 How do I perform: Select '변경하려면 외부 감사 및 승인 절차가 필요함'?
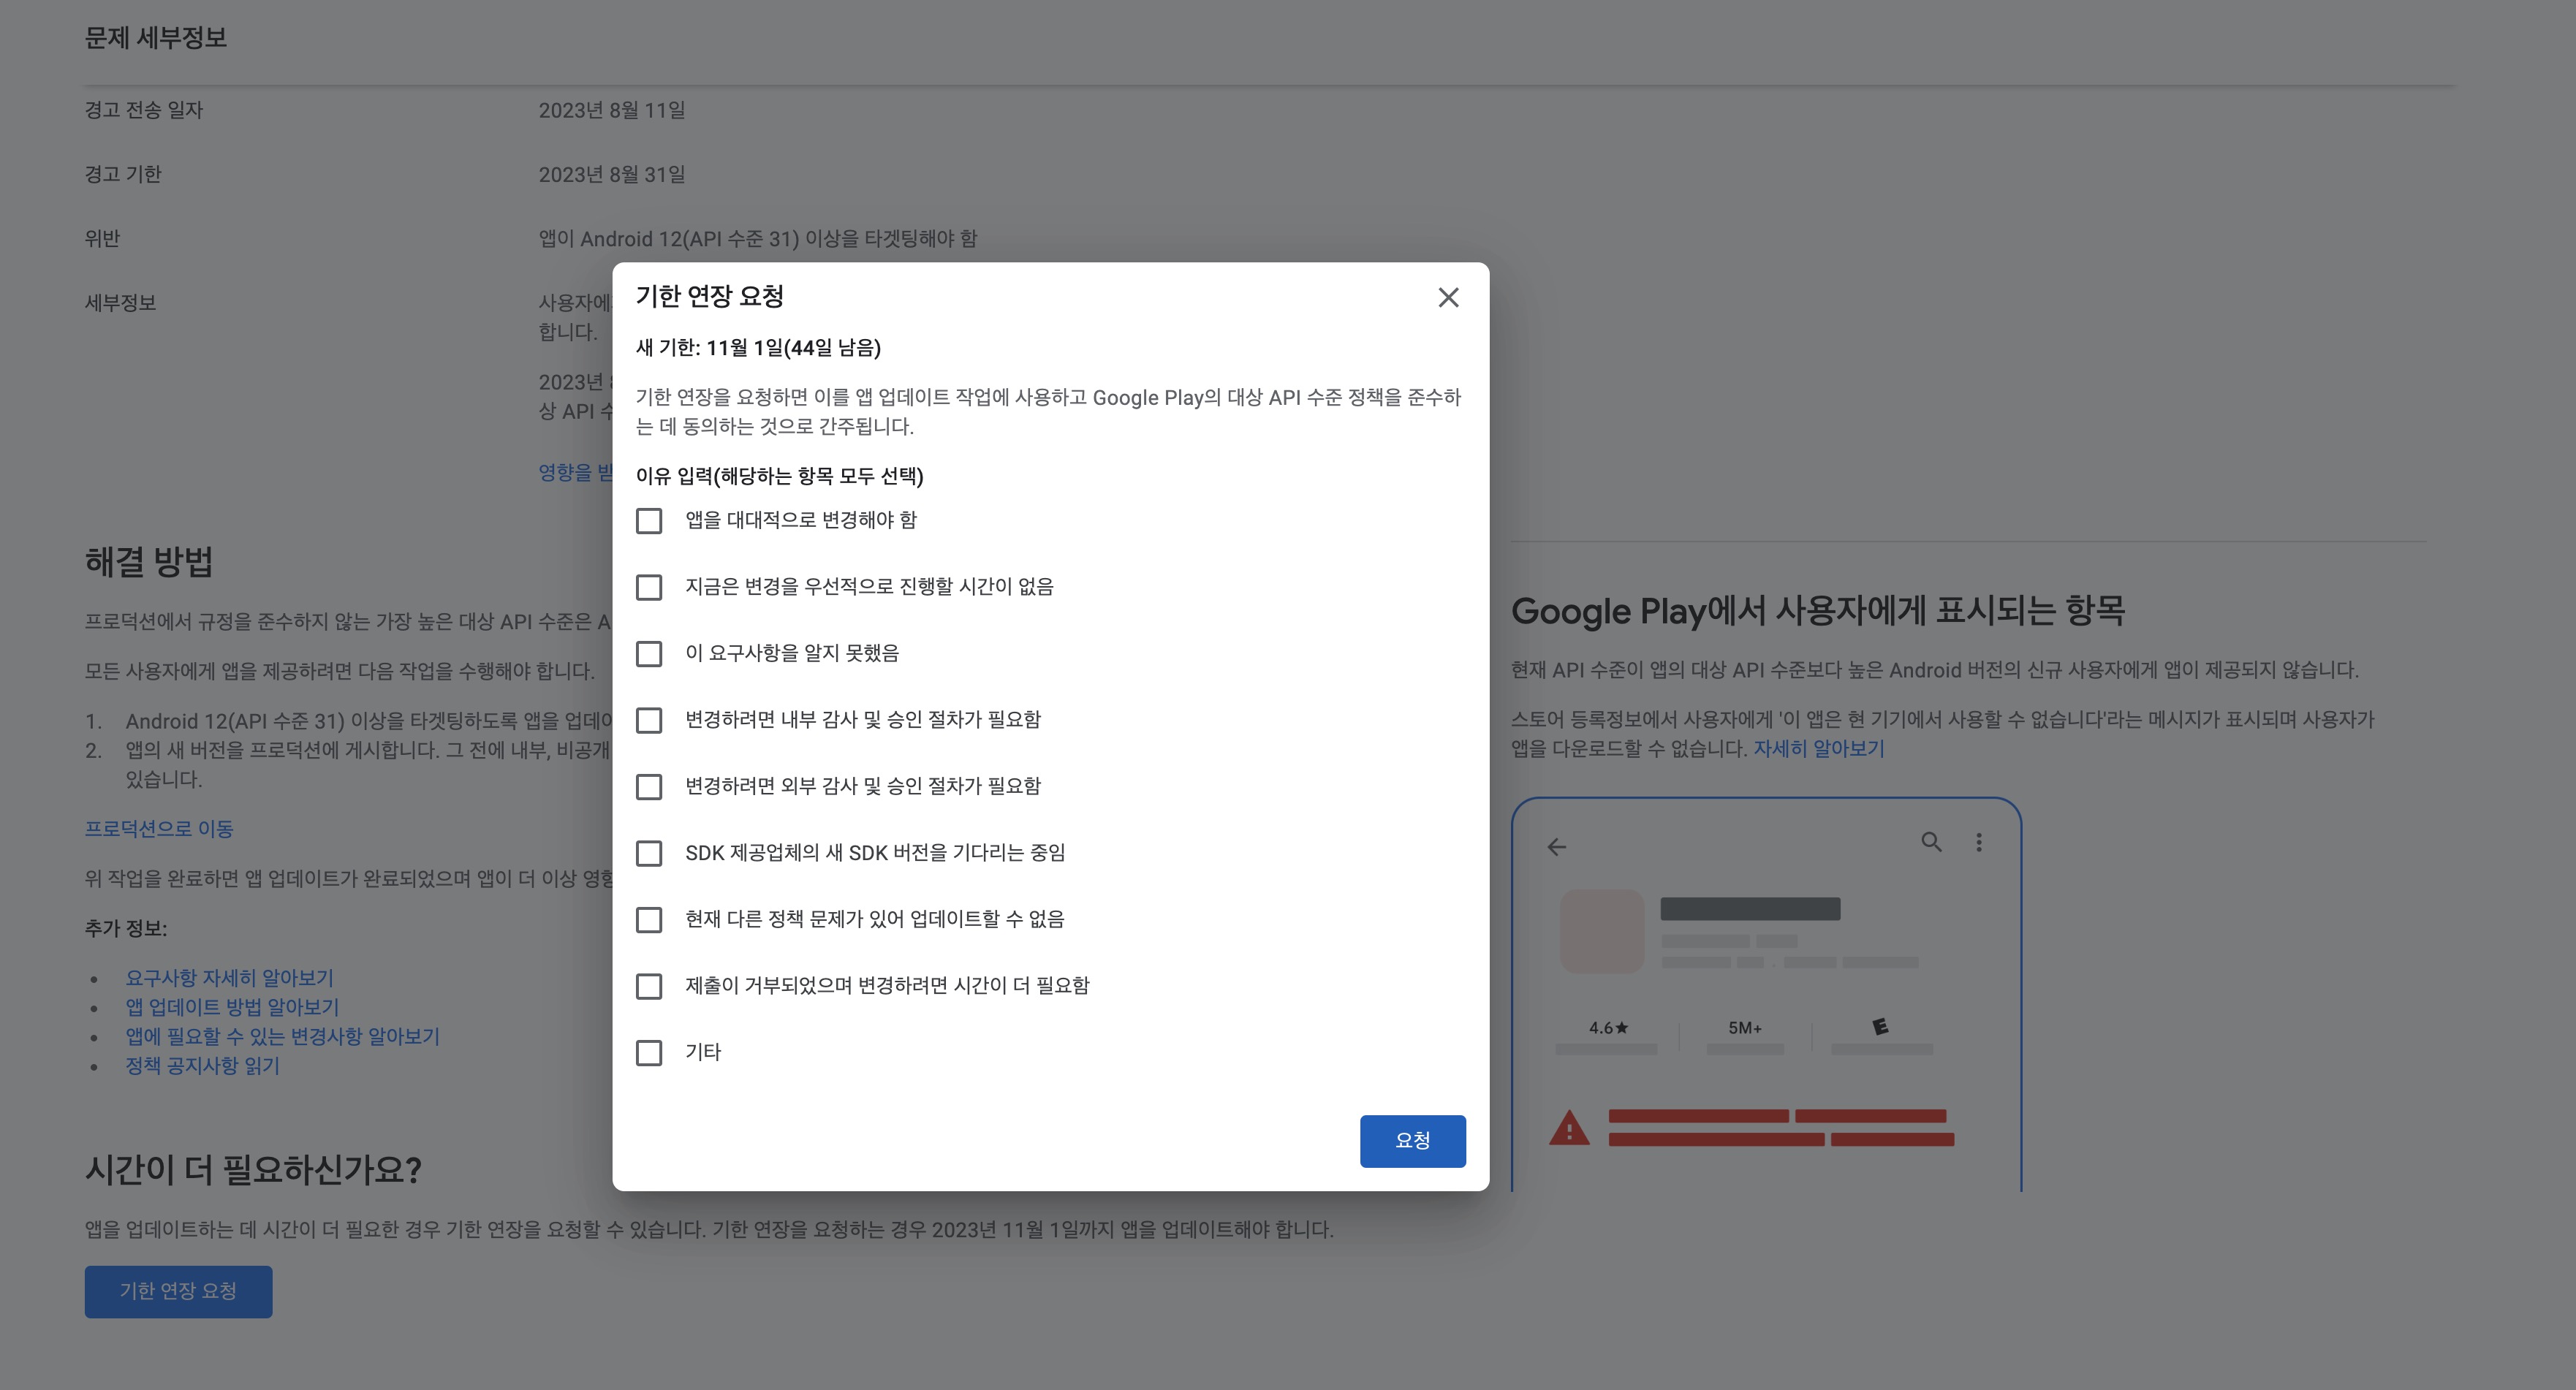(x=649, y=787)
